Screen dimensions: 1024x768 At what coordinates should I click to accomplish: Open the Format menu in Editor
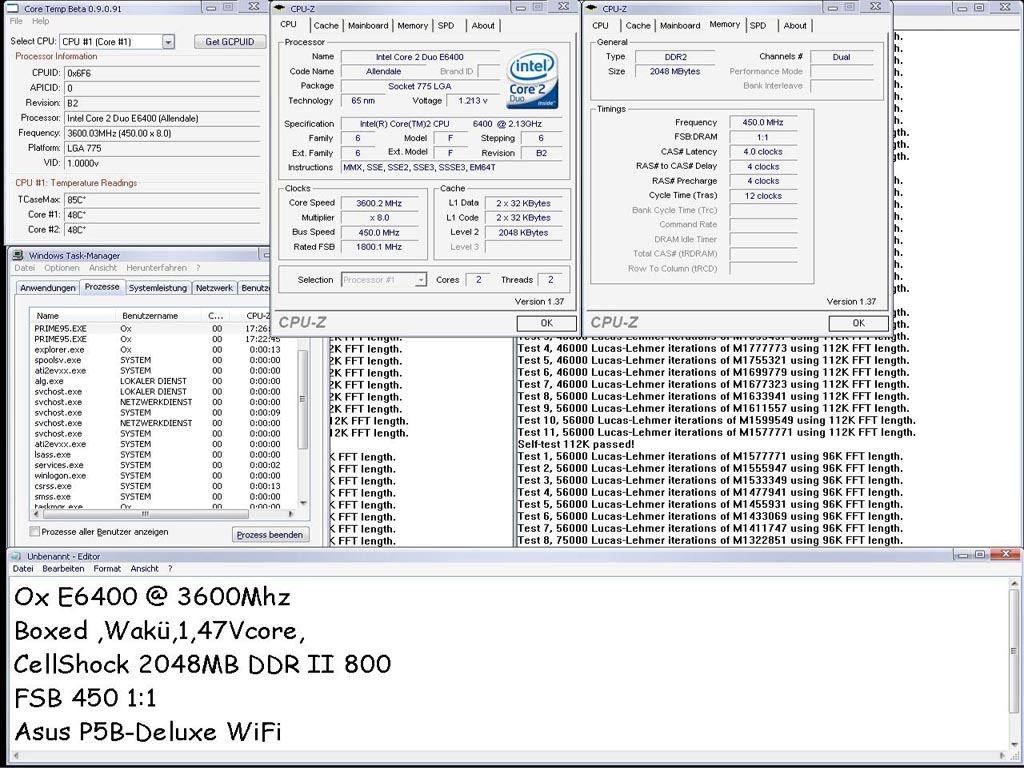(107, 569)
